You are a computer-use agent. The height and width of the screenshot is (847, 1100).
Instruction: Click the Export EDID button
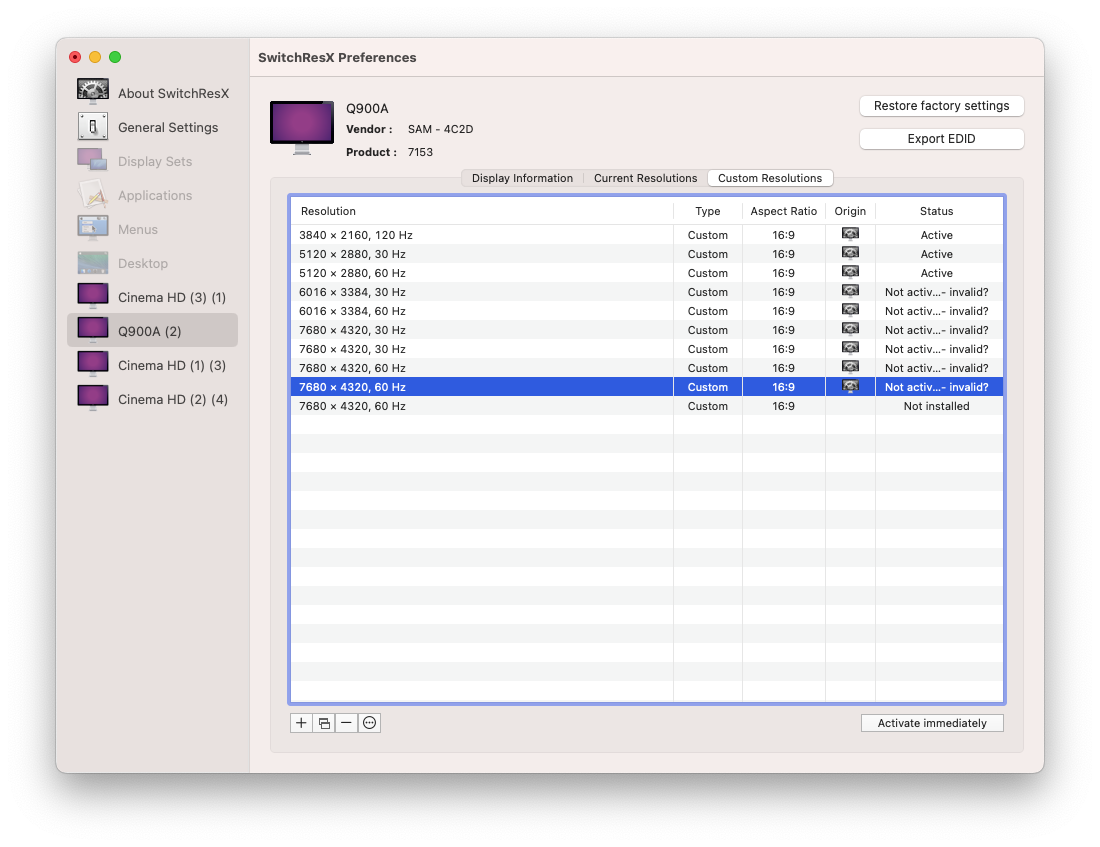(941, 139)
